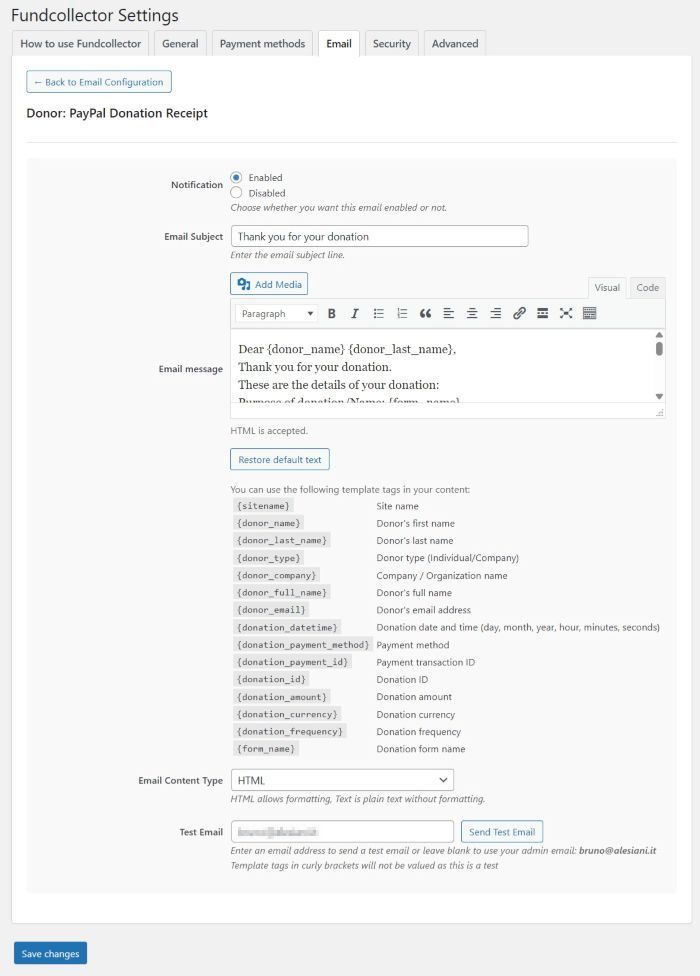
Task: Add a blockquote in the email editor
Action: (425, 314)
